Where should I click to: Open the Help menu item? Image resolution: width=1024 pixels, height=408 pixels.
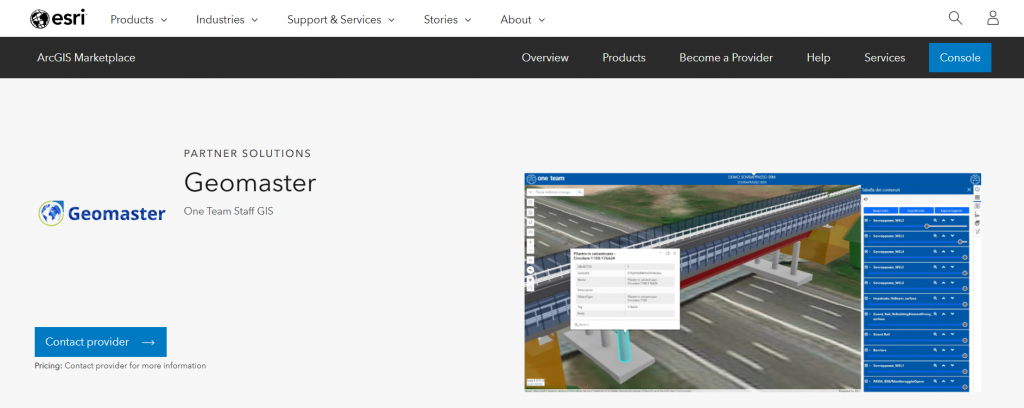[x=818, y=57]
